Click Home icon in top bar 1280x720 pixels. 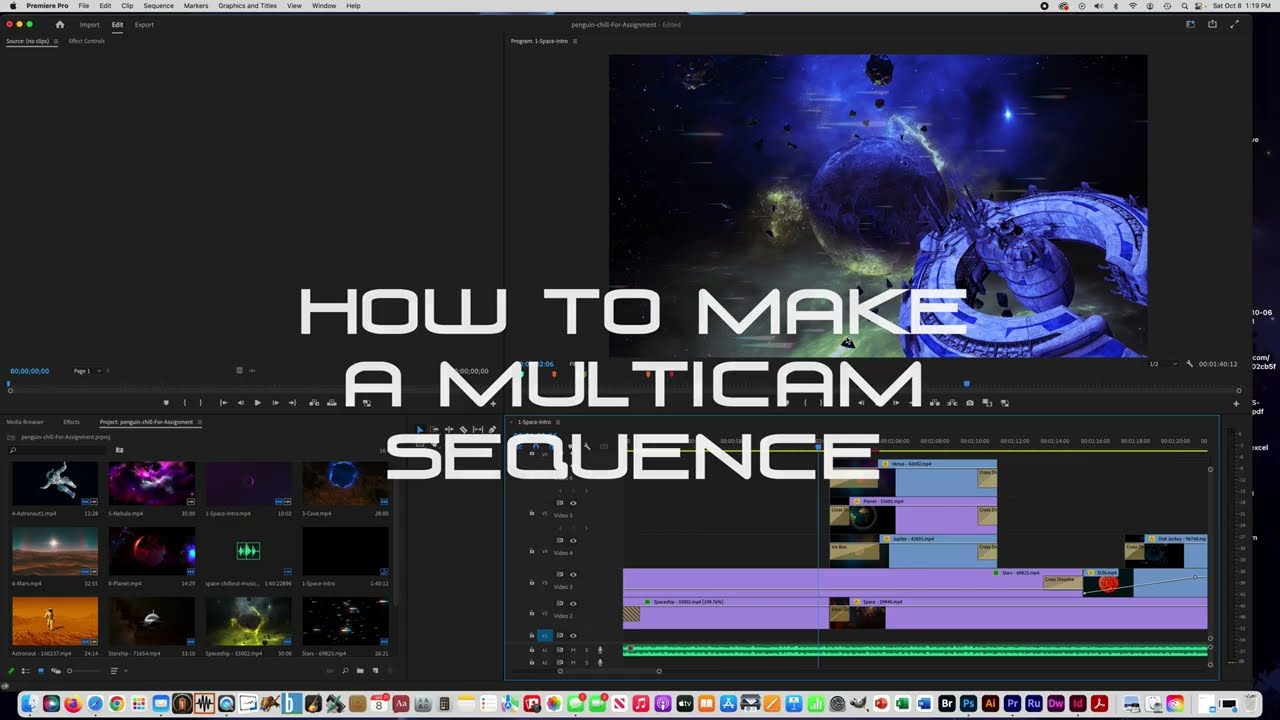(x=60, y=24)
